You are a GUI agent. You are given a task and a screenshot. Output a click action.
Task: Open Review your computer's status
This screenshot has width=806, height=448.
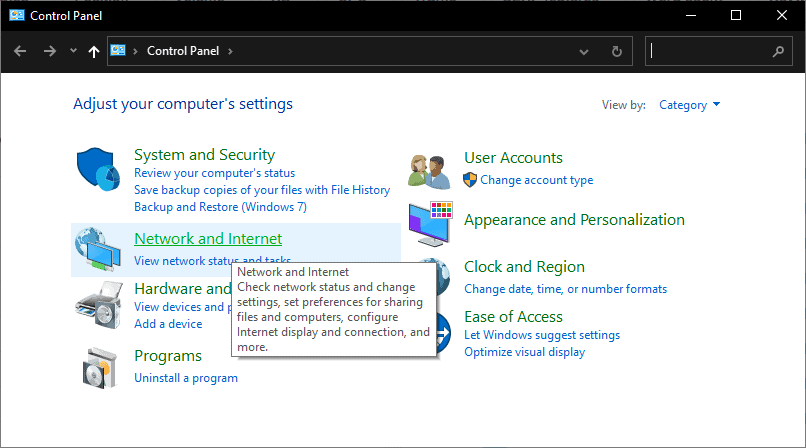214,173
